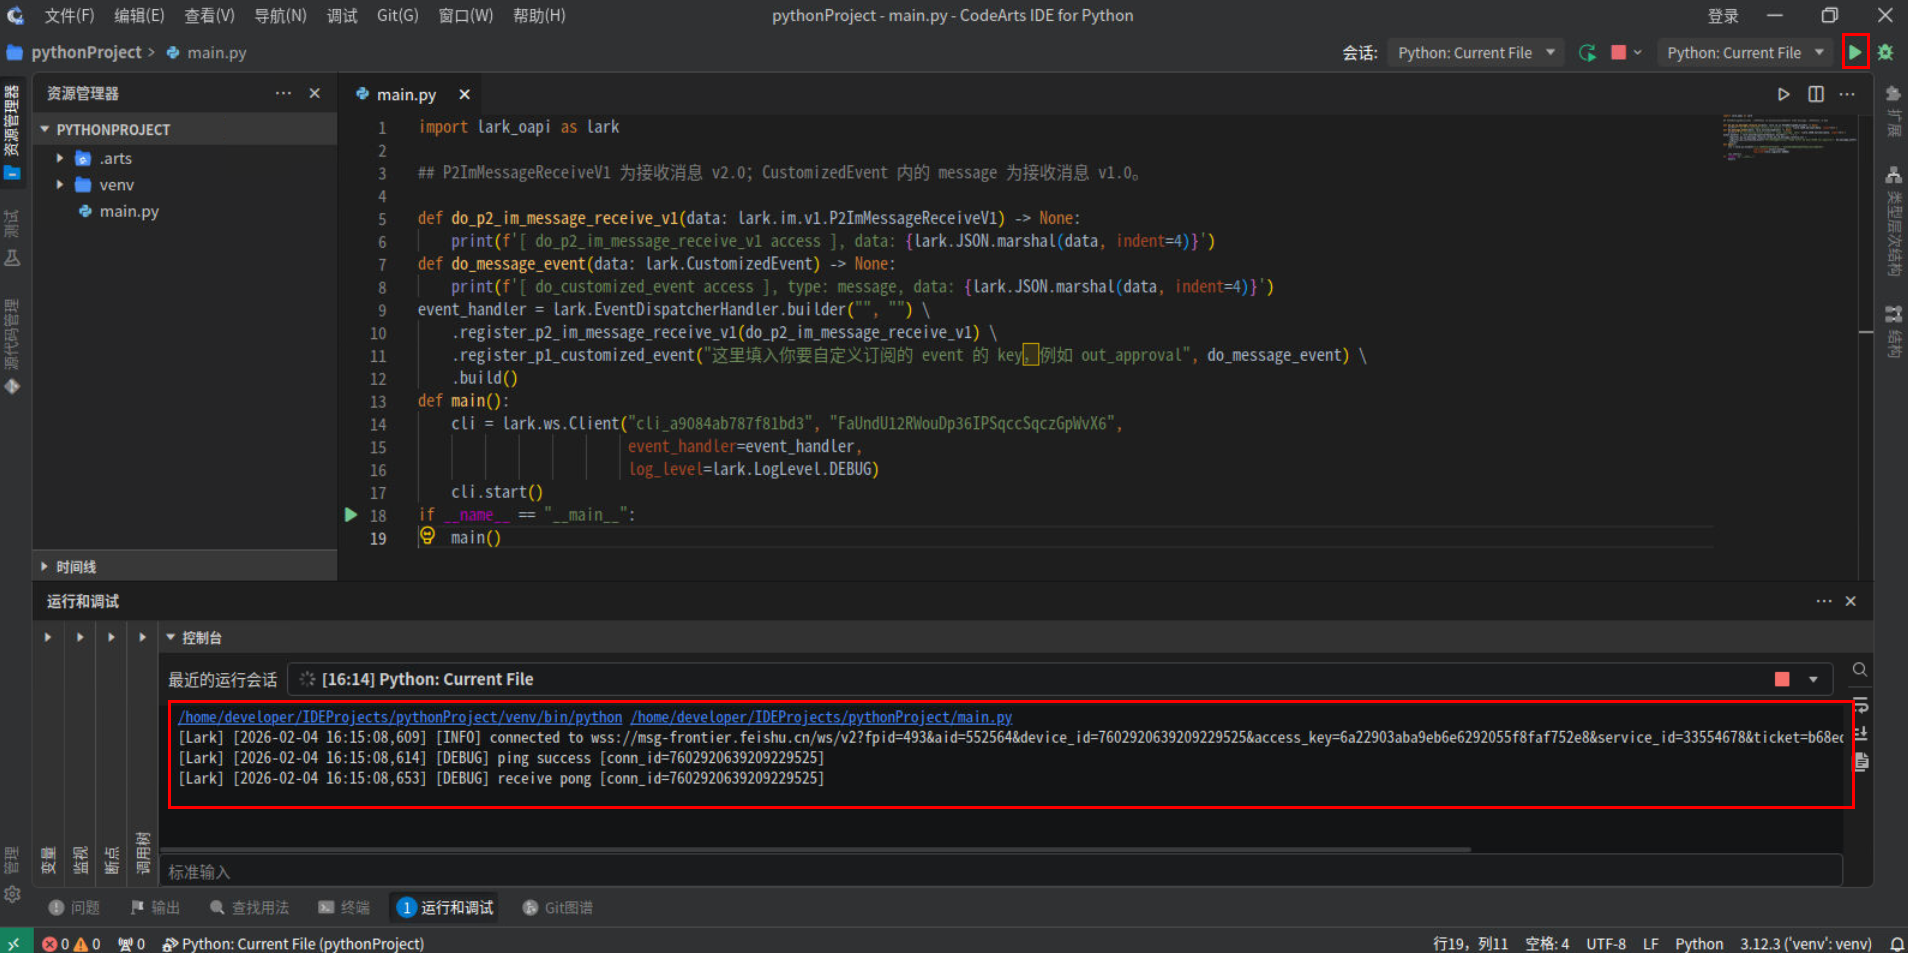Open the 源代码管理 source control view
Viewport: 1908px width, 953px height.
click(x=12, y=346)
